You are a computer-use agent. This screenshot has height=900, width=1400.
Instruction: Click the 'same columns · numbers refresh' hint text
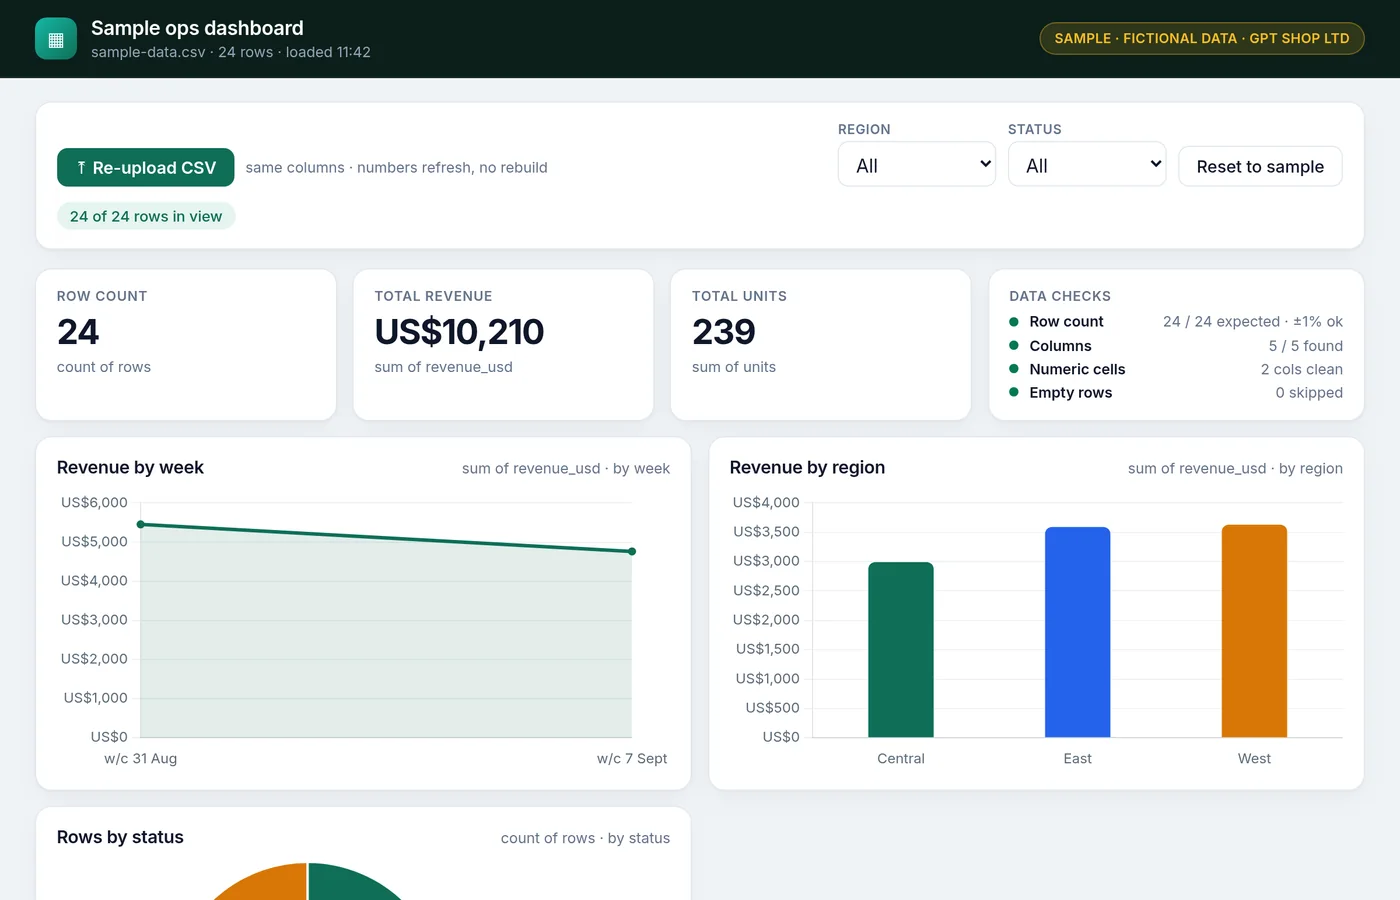tap(397, 167)
